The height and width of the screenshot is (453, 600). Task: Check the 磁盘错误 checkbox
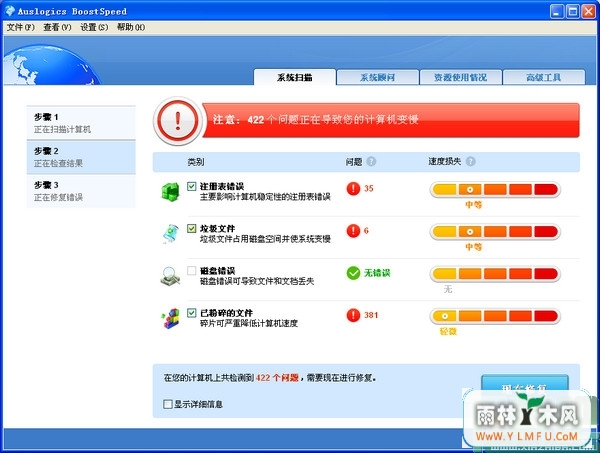click(x=192, y=270)
